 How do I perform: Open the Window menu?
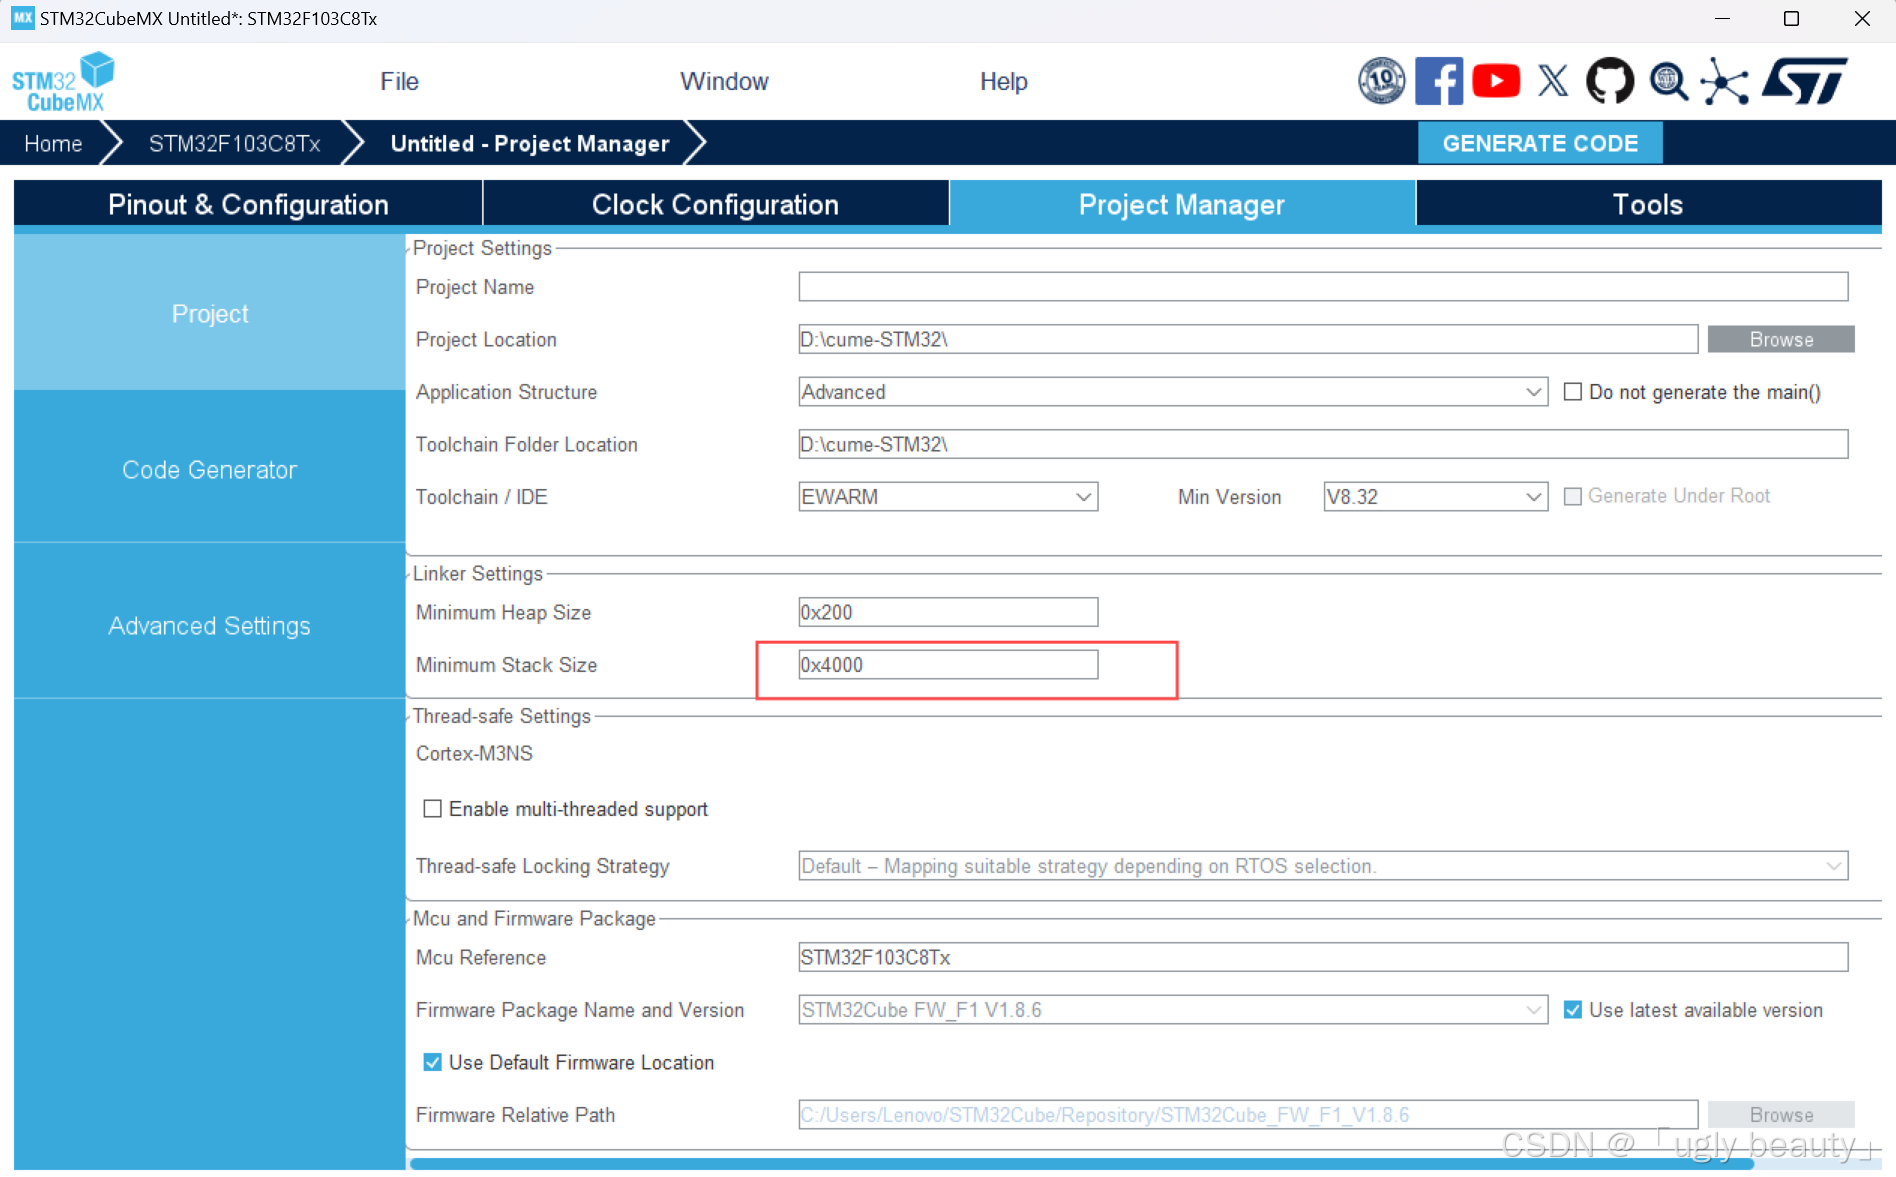pyautogui.click(x=724, y=82)
